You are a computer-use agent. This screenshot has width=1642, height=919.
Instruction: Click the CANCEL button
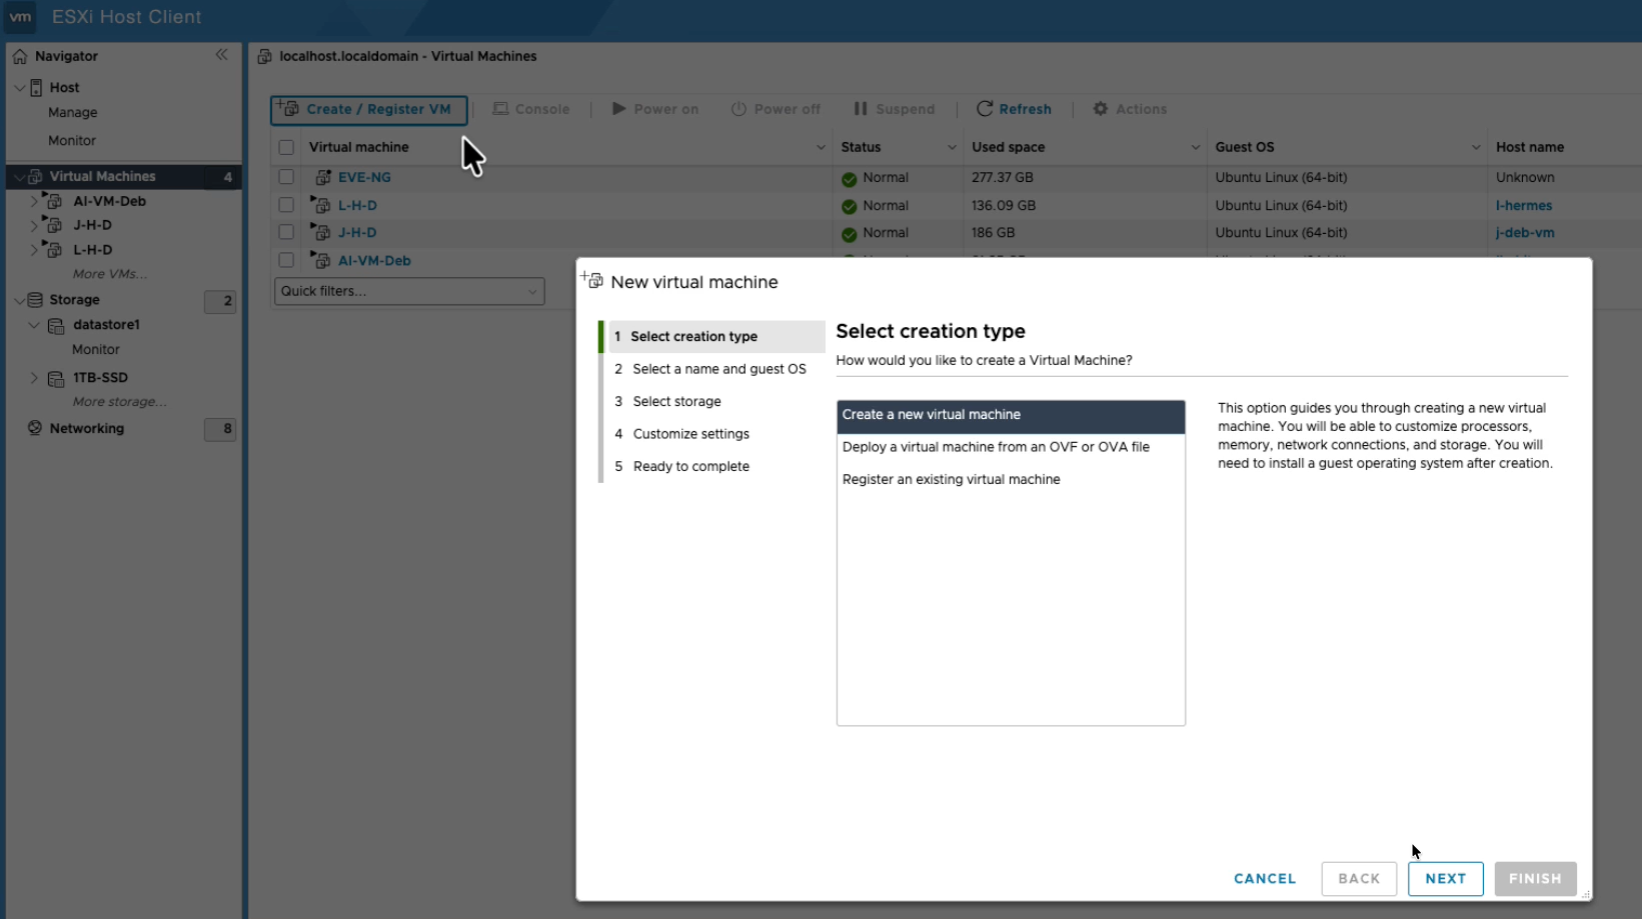click(x=1265, y=879)
